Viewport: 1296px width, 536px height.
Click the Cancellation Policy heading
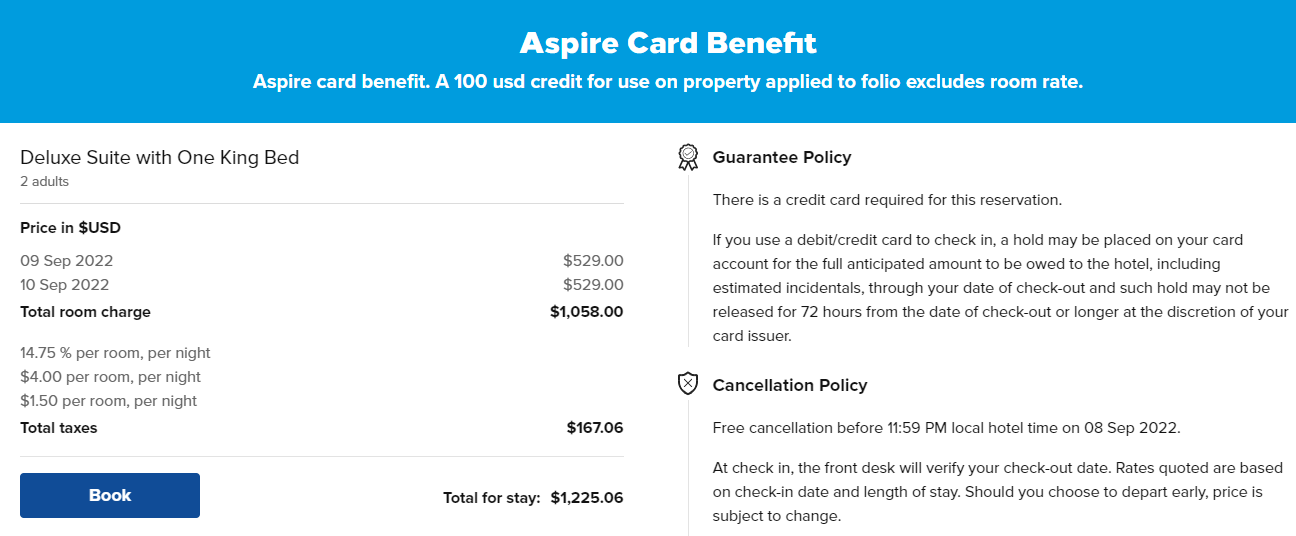pos(790,385)
